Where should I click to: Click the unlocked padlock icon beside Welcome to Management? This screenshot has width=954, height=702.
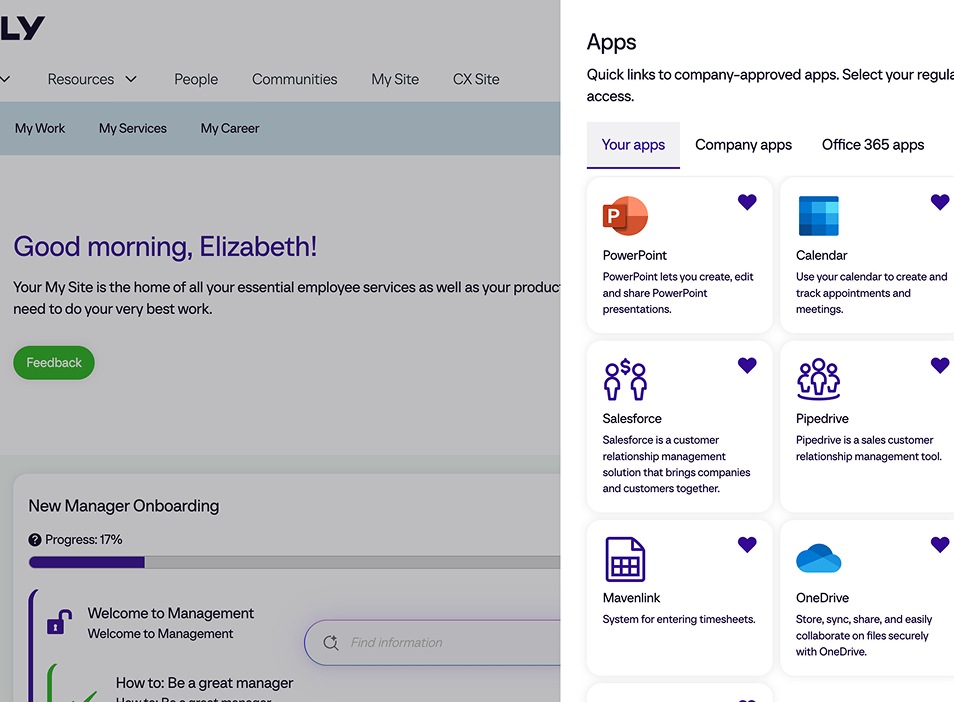(x=59, y=622)
